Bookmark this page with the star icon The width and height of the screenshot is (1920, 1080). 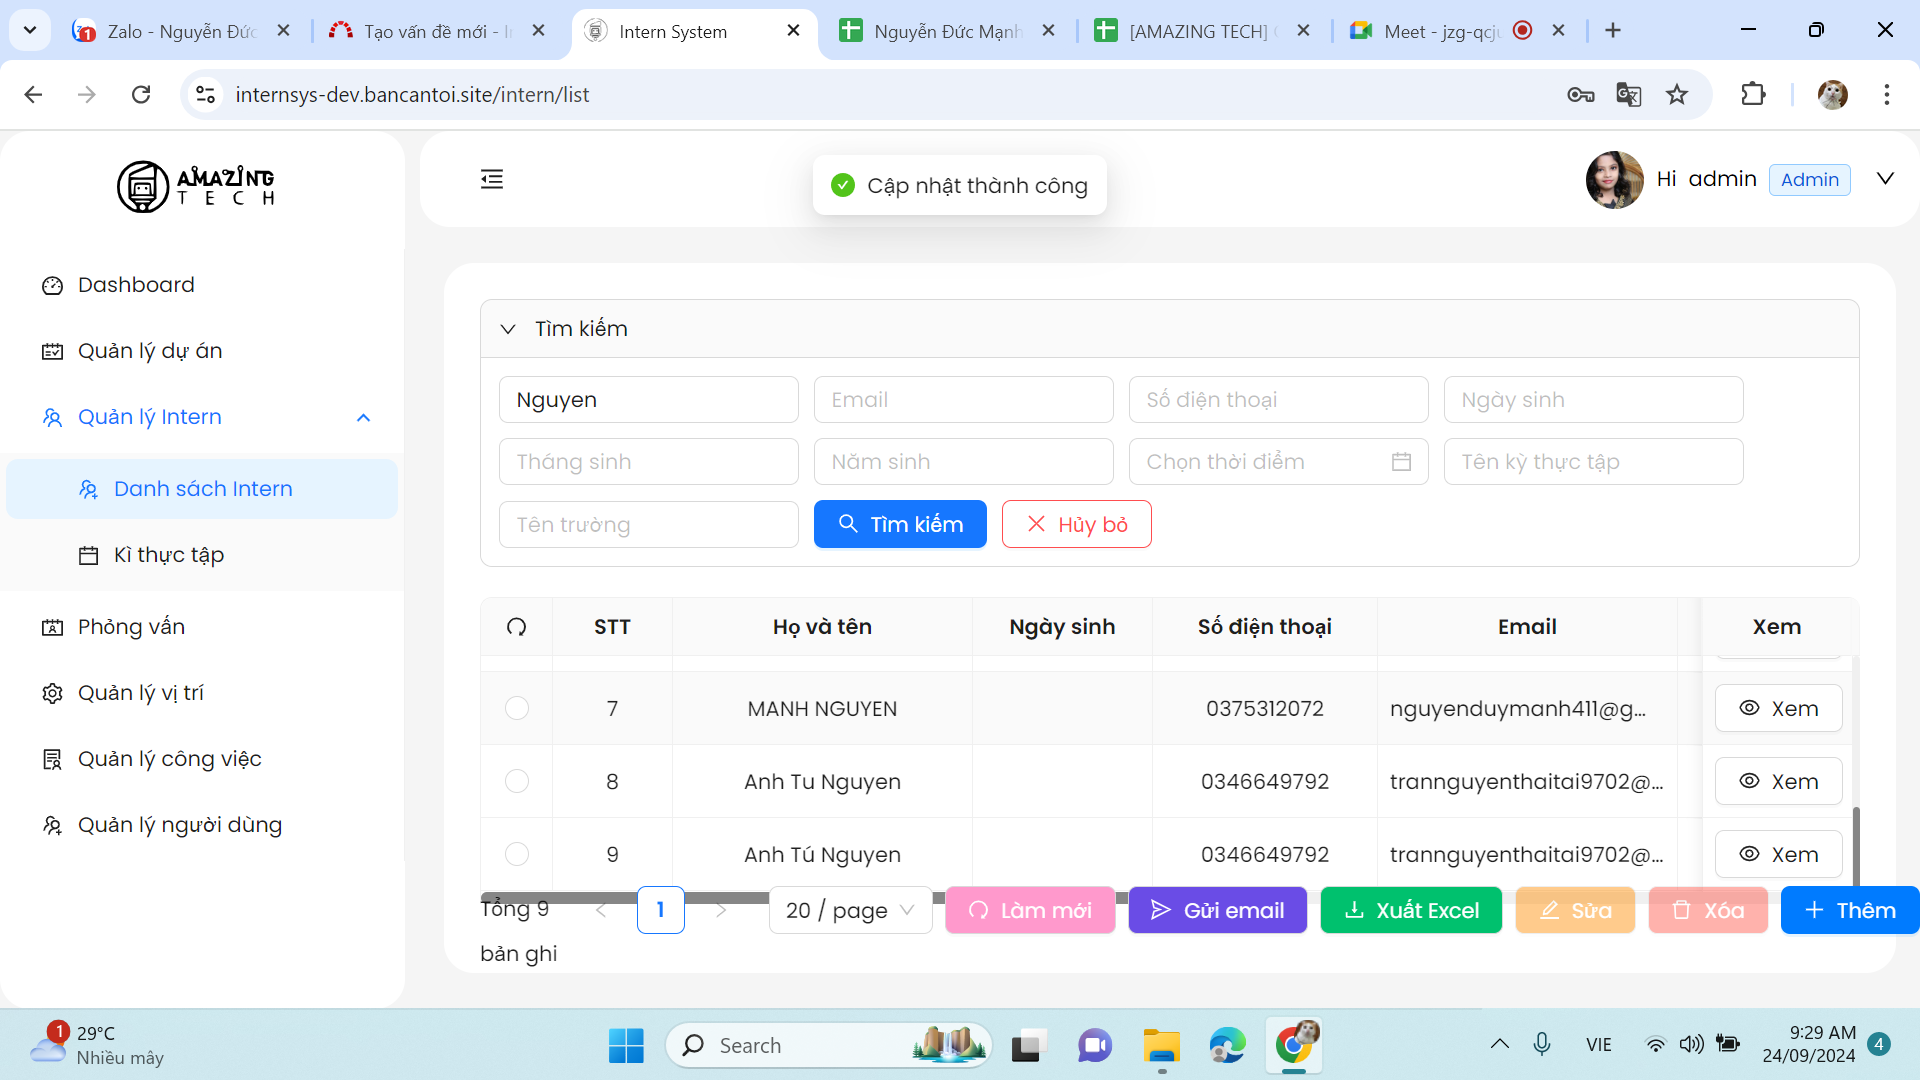click(1677, 95)
